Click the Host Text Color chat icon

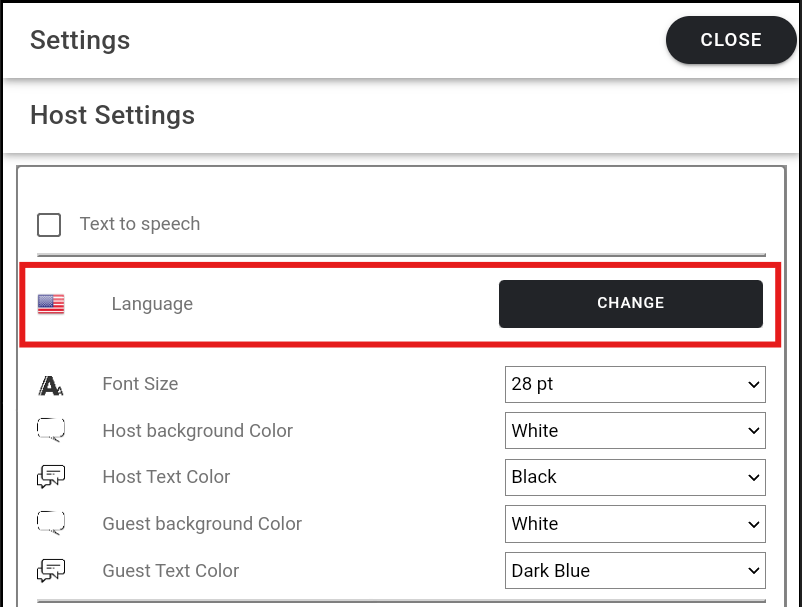(x=51, y=478)
